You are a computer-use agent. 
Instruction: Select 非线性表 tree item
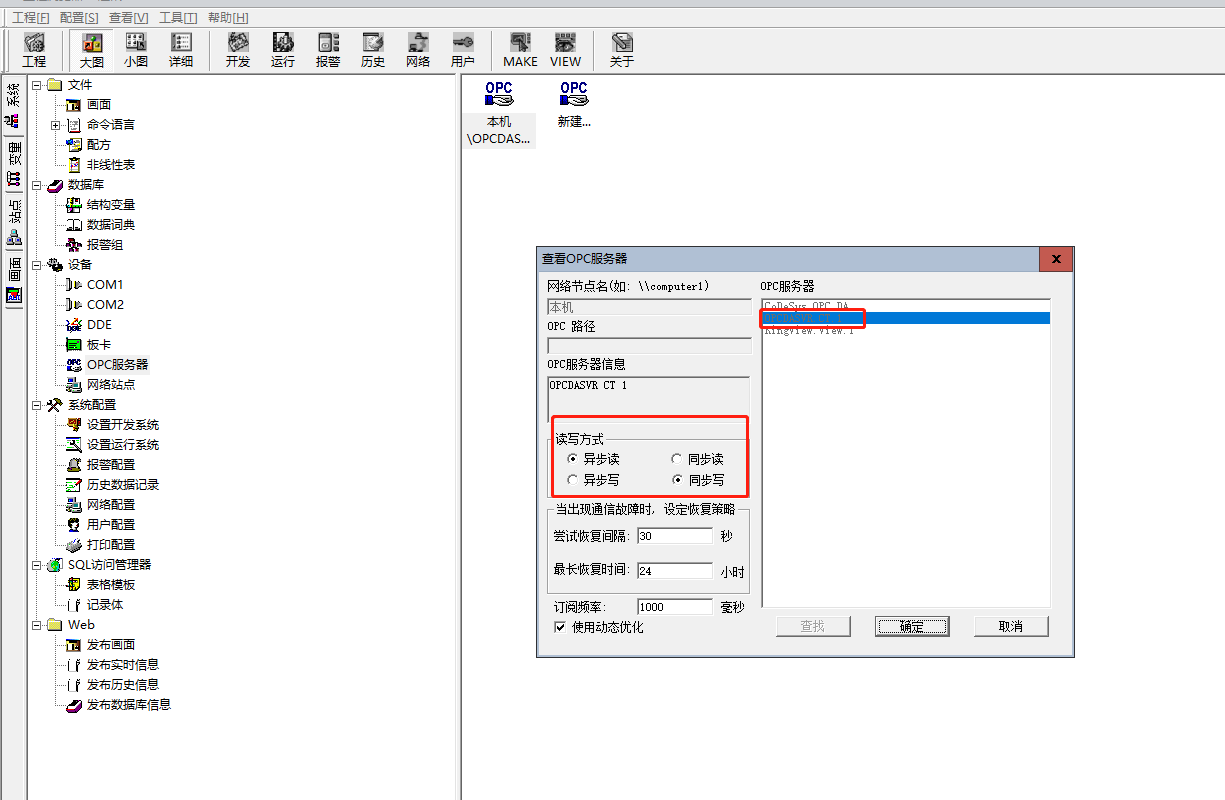[110, 164]
